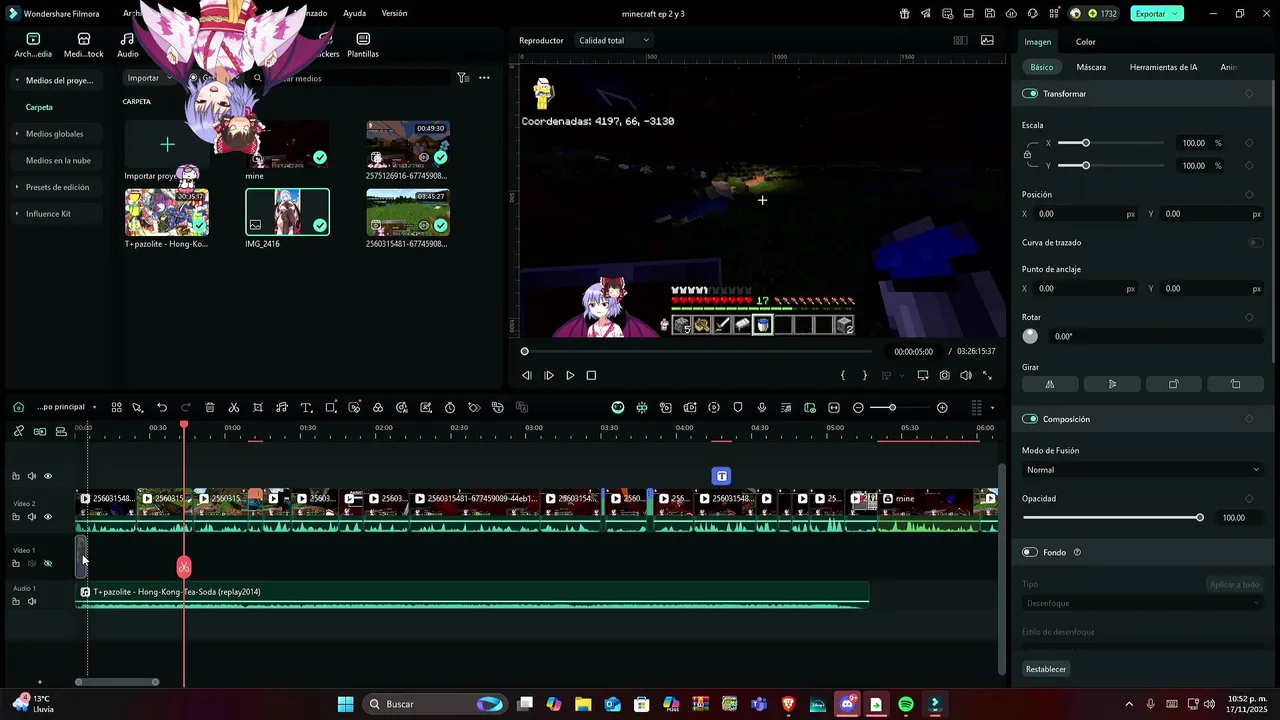The image size is (1280, 720).
Task: Open Discord from the taskbar
Action: pos(848,704)
